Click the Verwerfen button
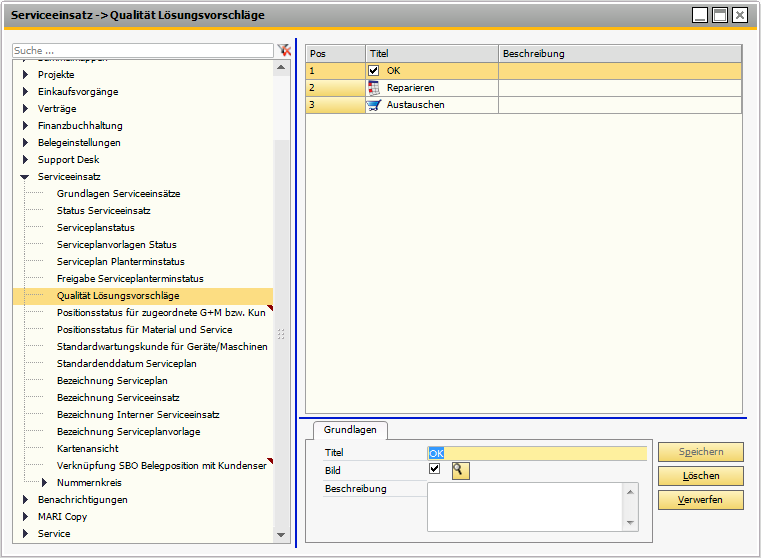 pyautogui.click(x=700, y=500)
